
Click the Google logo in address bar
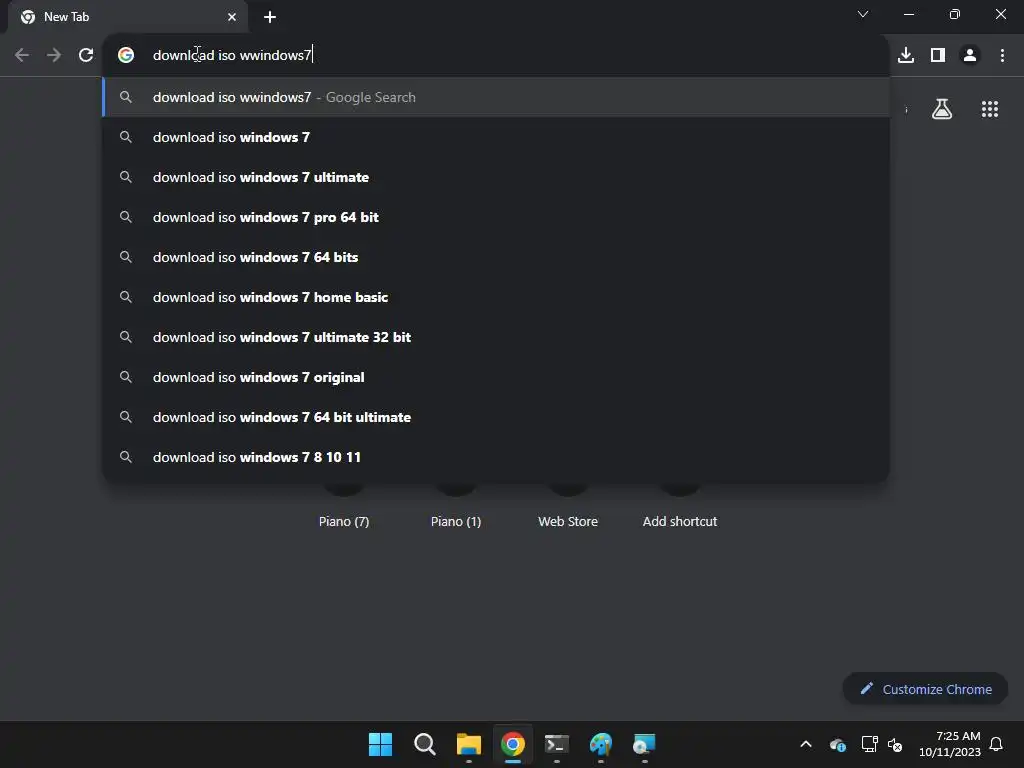(126, 55)
